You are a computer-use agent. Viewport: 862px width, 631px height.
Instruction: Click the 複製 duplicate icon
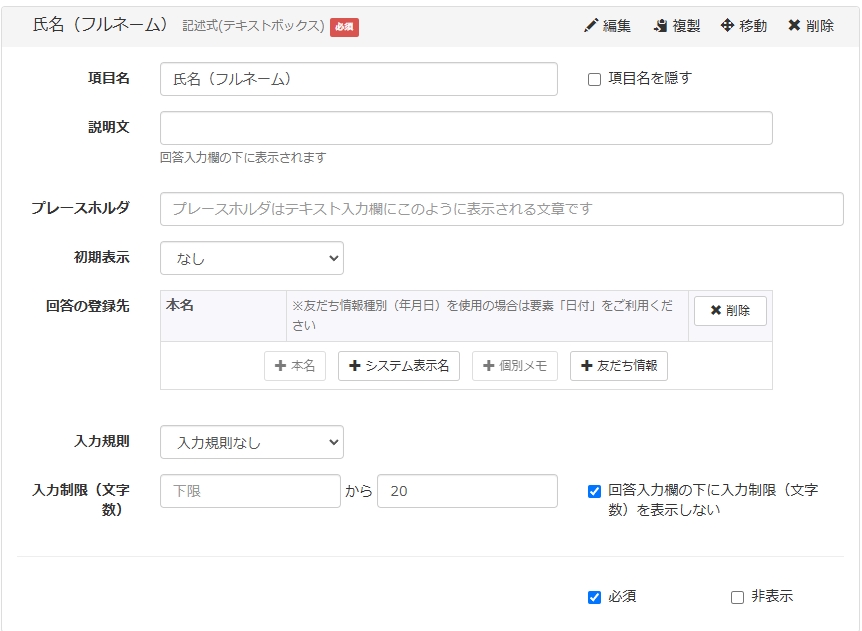point(660,26)
